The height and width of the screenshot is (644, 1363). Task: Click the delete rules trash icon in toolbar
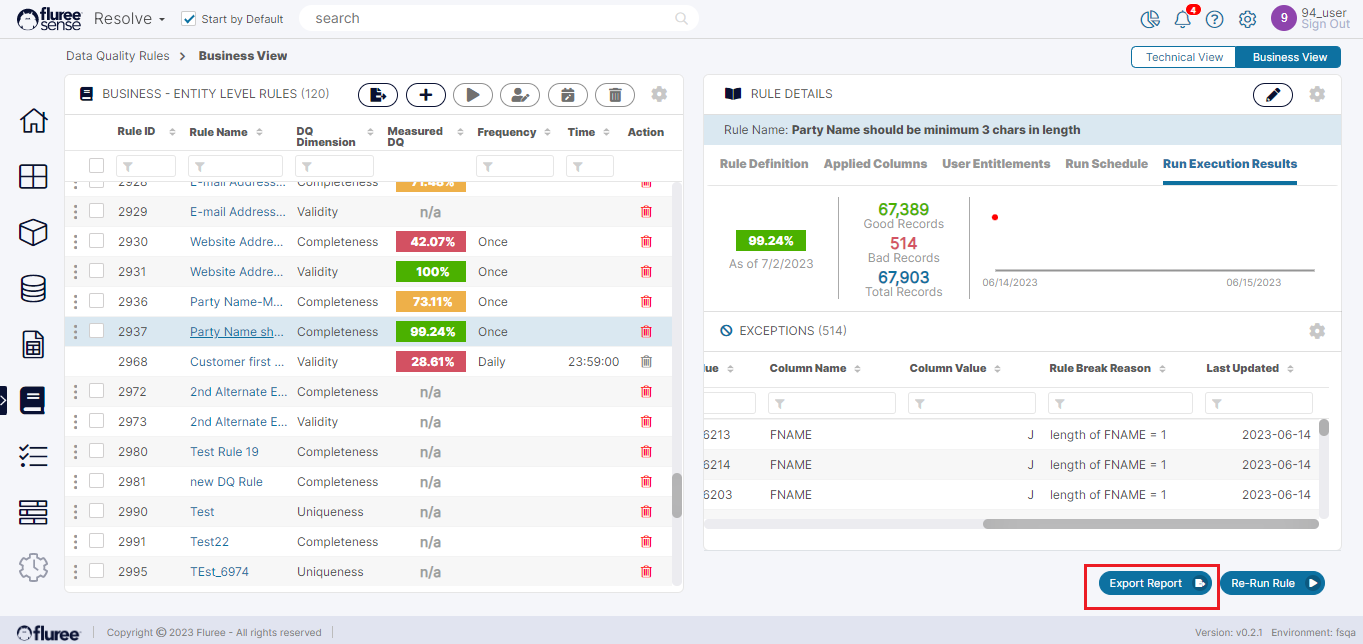tap(615, 94)
